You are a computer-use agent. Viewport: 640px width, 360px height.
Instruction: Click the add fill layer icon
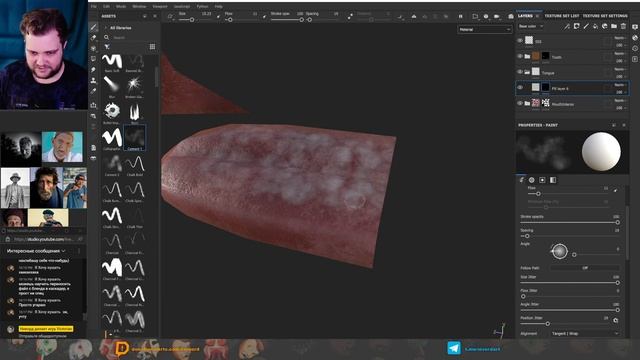(595, 27)
